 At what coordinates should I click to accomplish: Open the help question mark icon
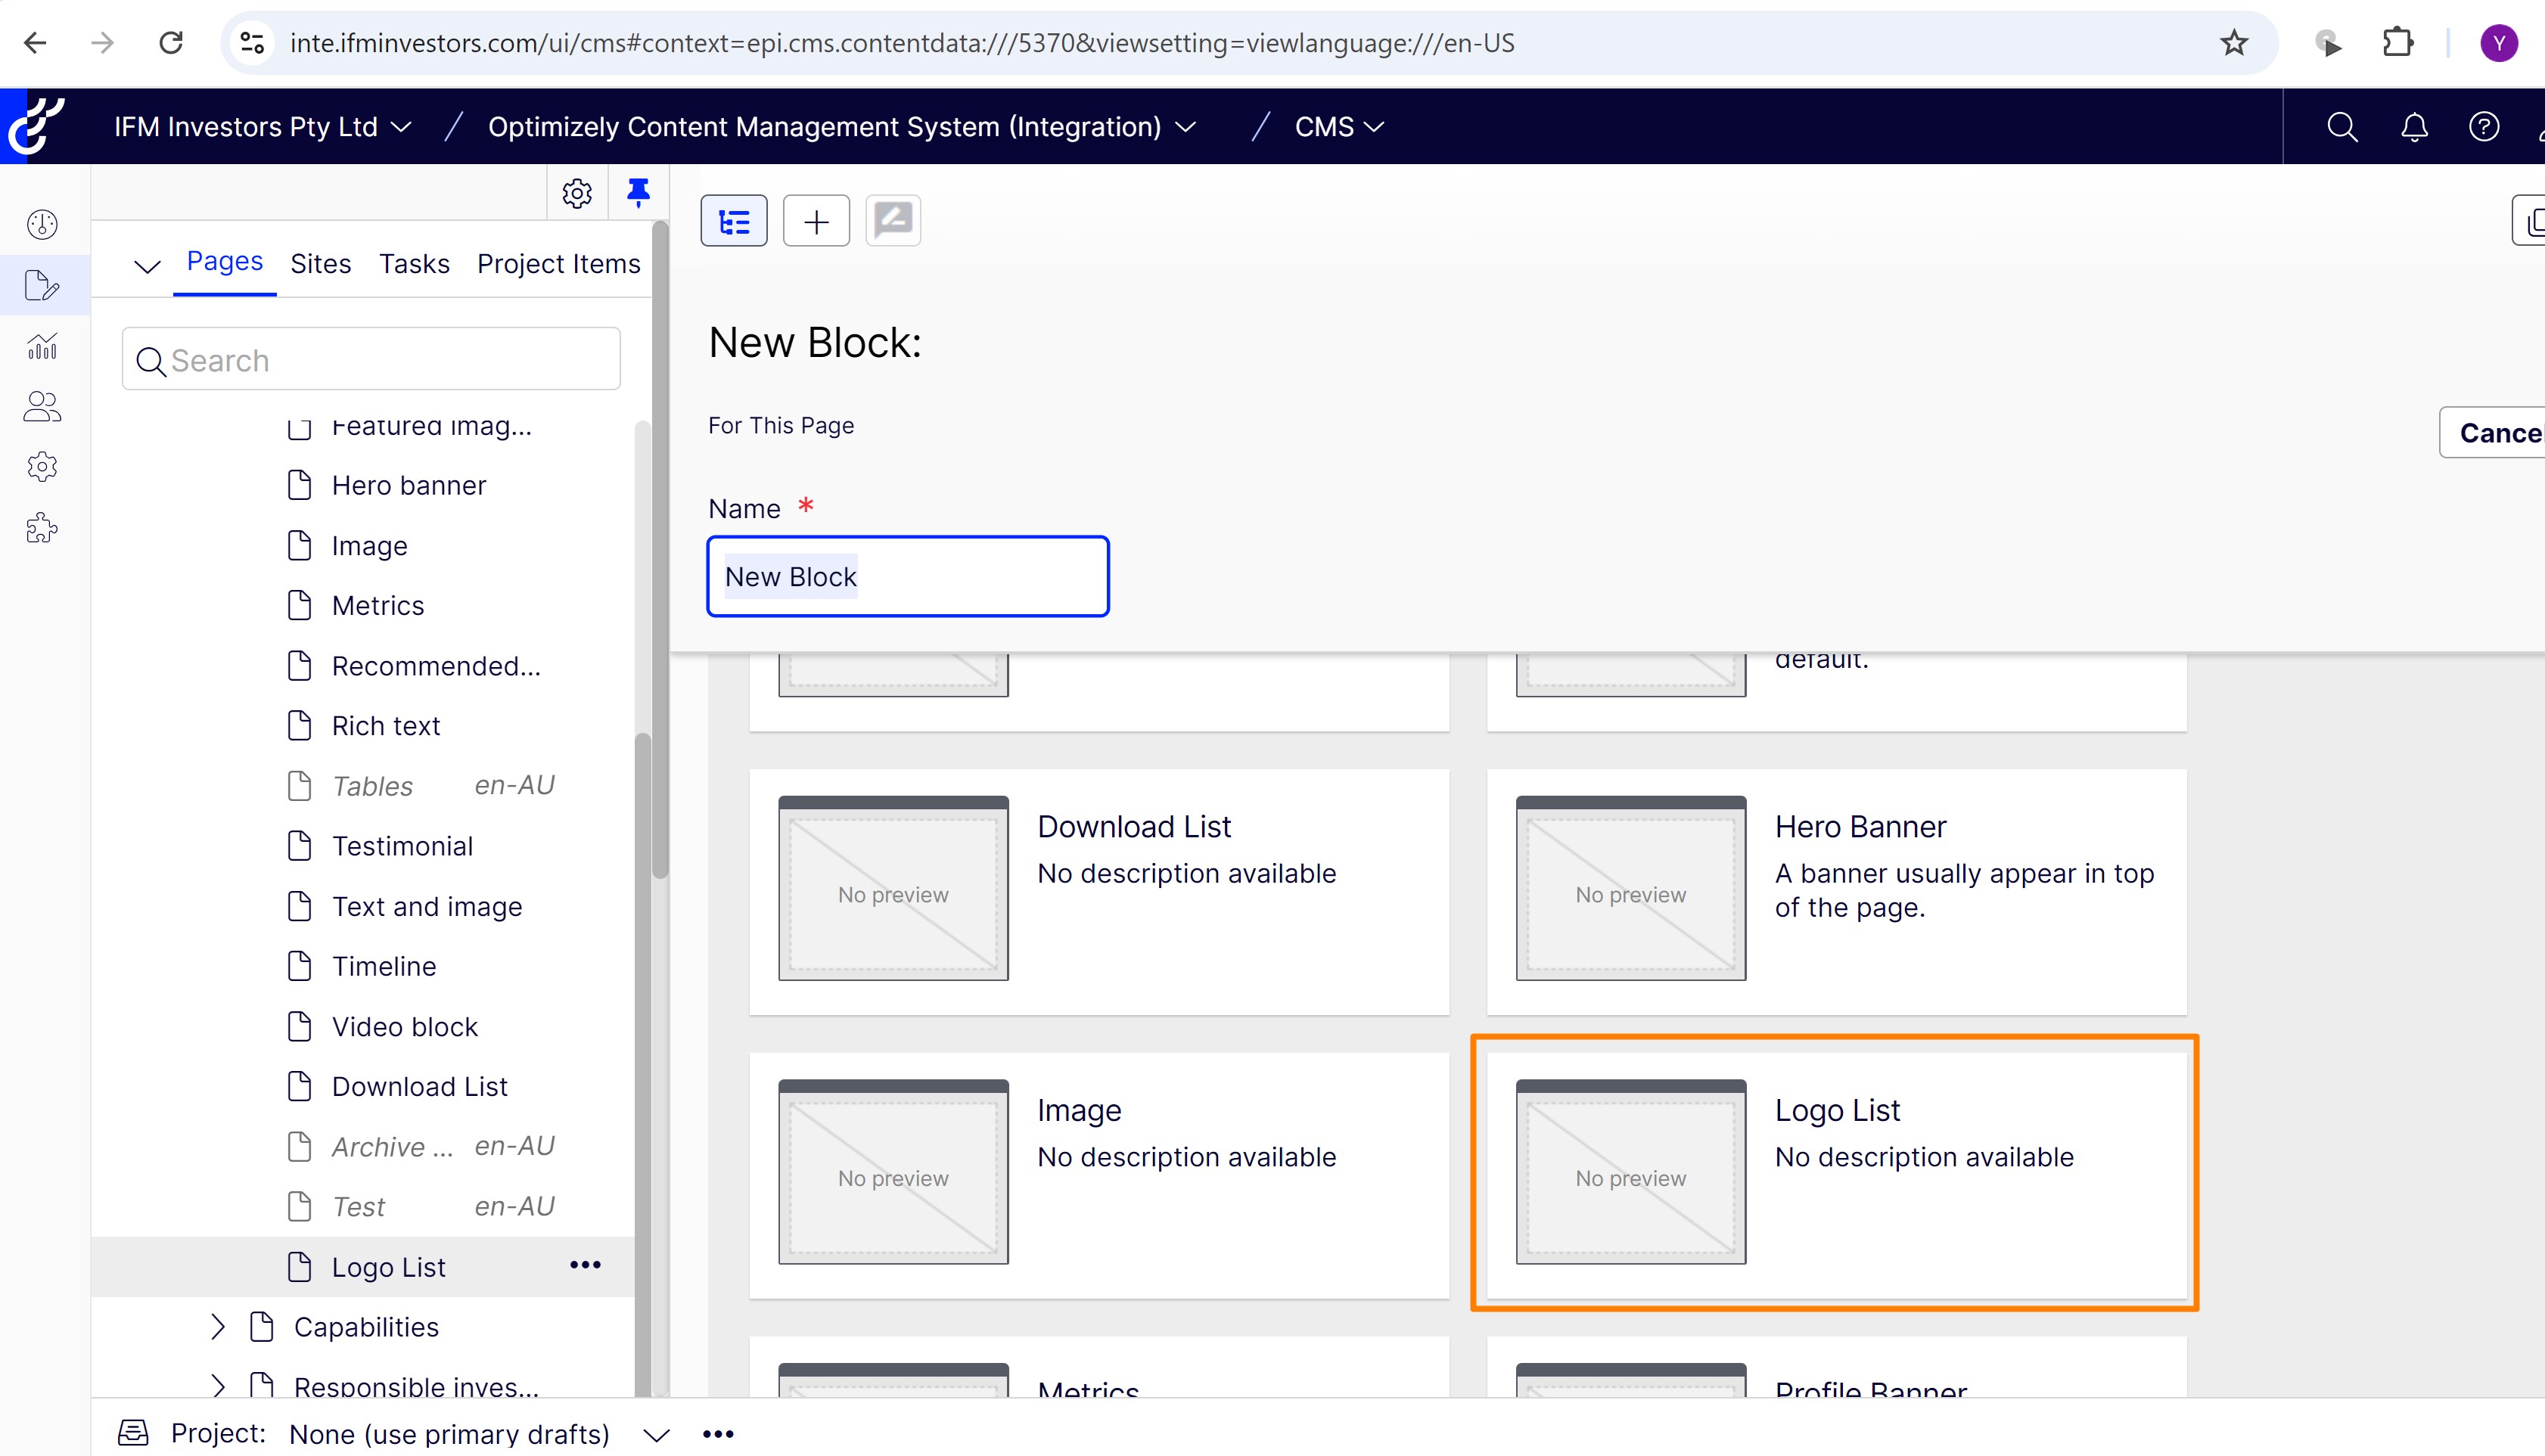click(2484, 127)
